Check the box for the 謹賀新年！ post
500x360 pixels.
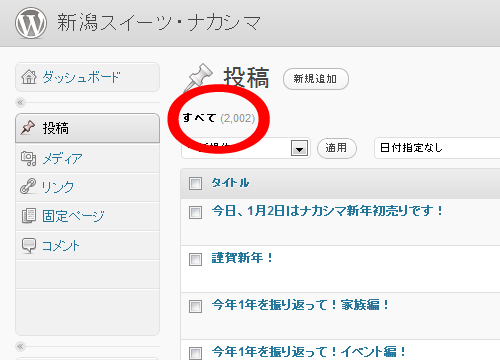(x=195, y=259)
